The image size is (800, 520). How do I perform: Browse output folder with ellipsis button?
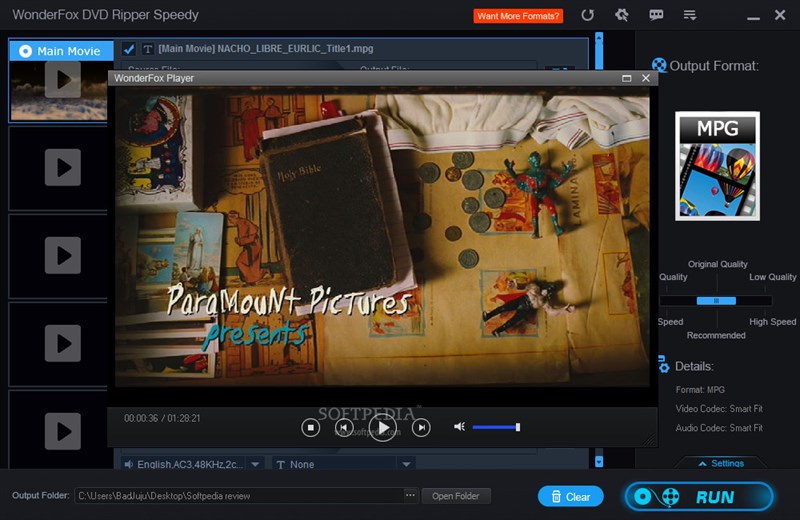(x=410, y=496)
